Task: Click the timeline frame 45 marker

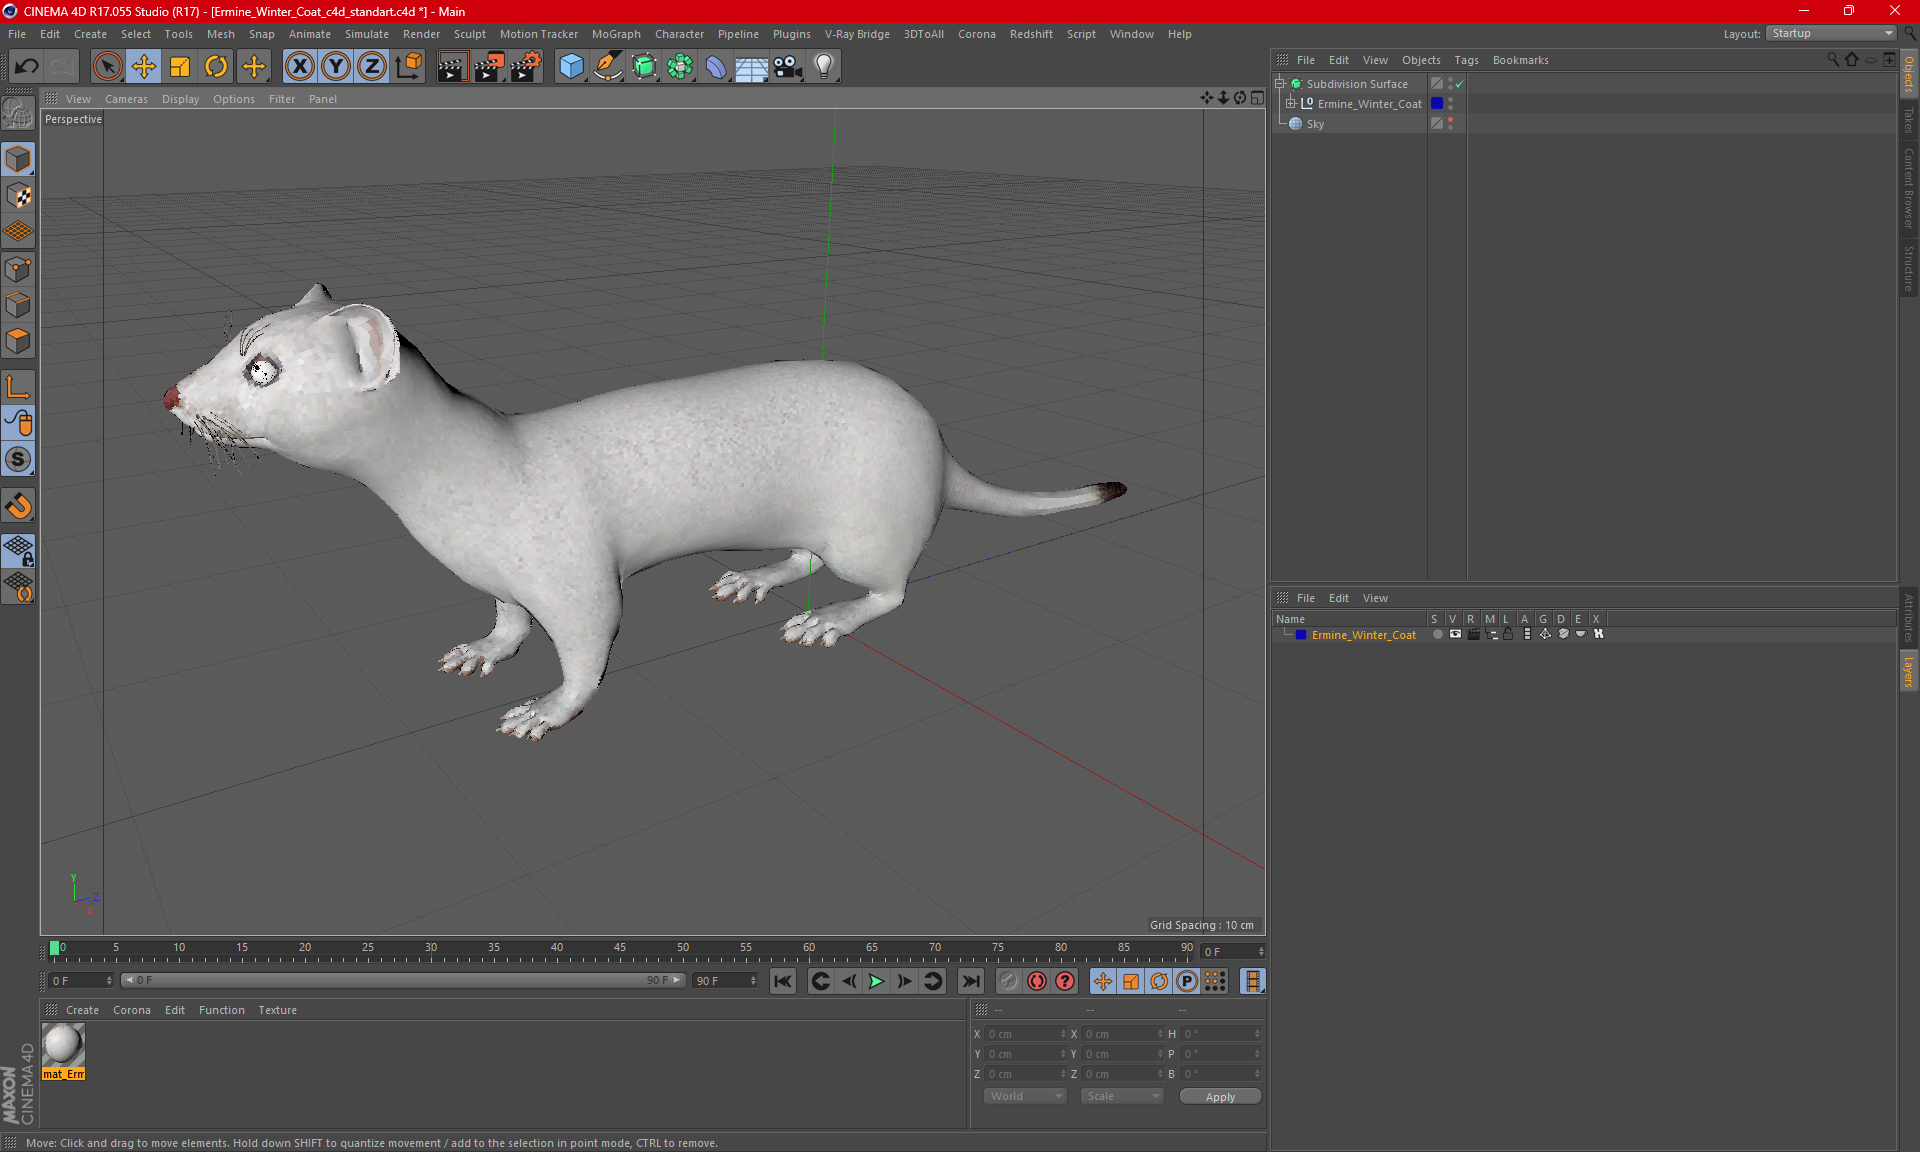Action: pyautogui.click(x=620, y=947)
